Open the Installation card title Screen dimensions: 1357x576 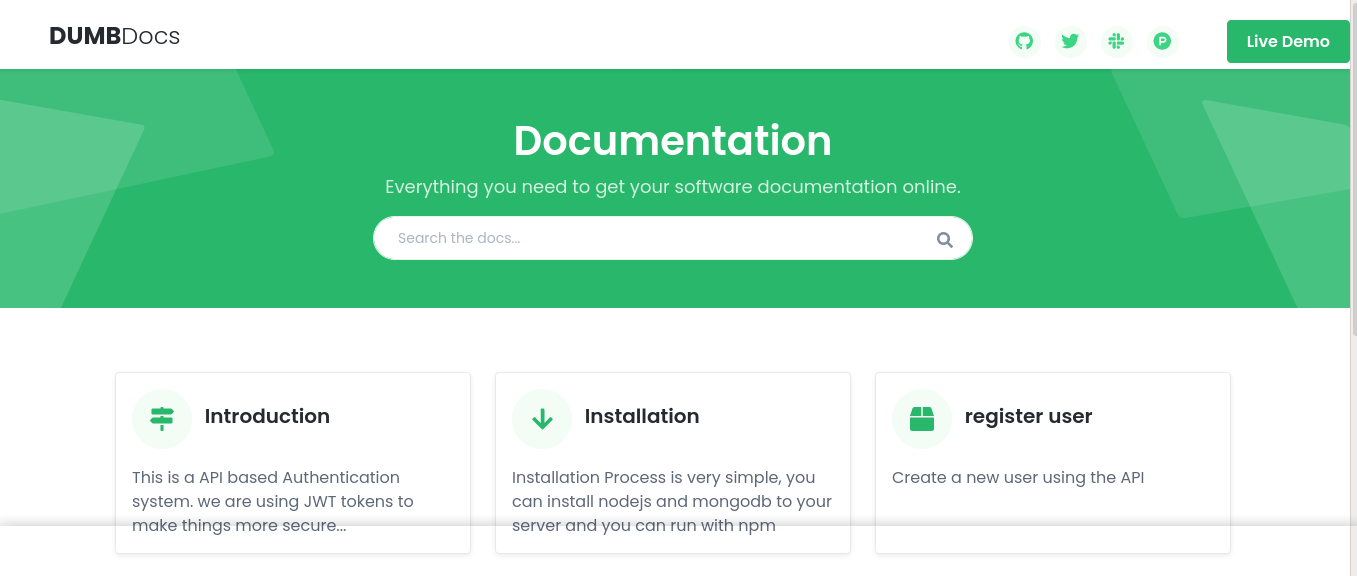642,416
